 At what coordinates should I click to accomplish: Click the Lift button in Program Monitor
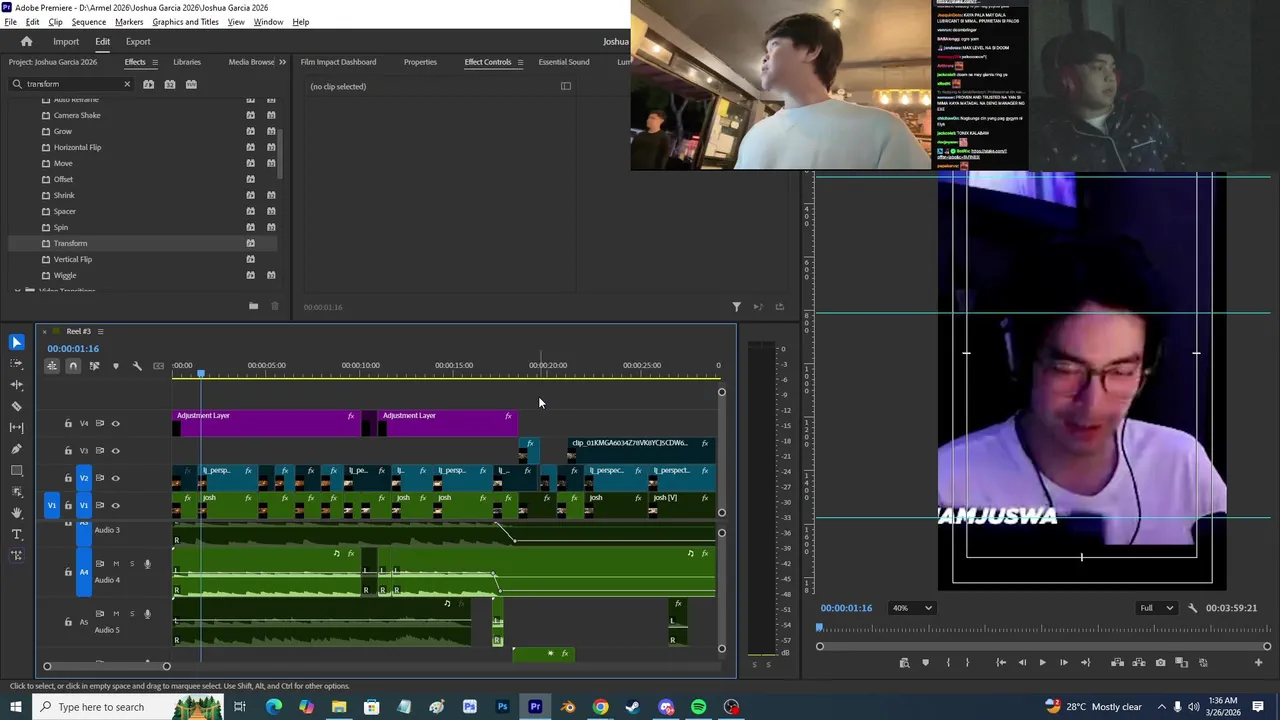coord(1117,662)
